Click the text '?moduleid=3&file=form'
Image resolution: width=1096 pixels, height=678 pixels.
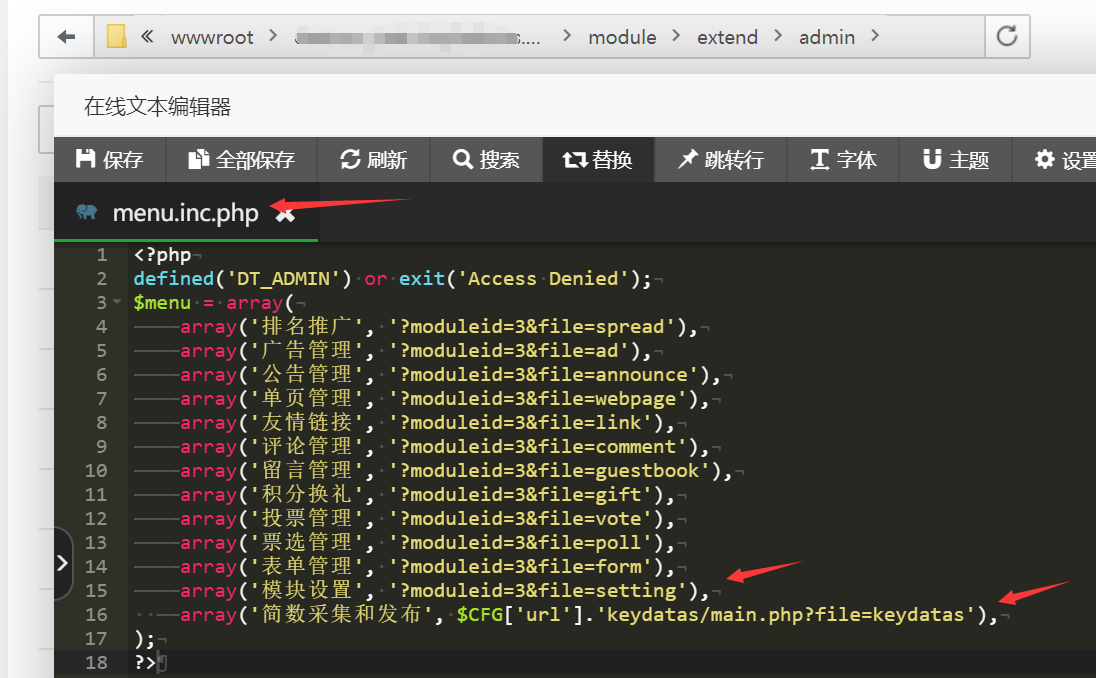[x=521, y=566]
